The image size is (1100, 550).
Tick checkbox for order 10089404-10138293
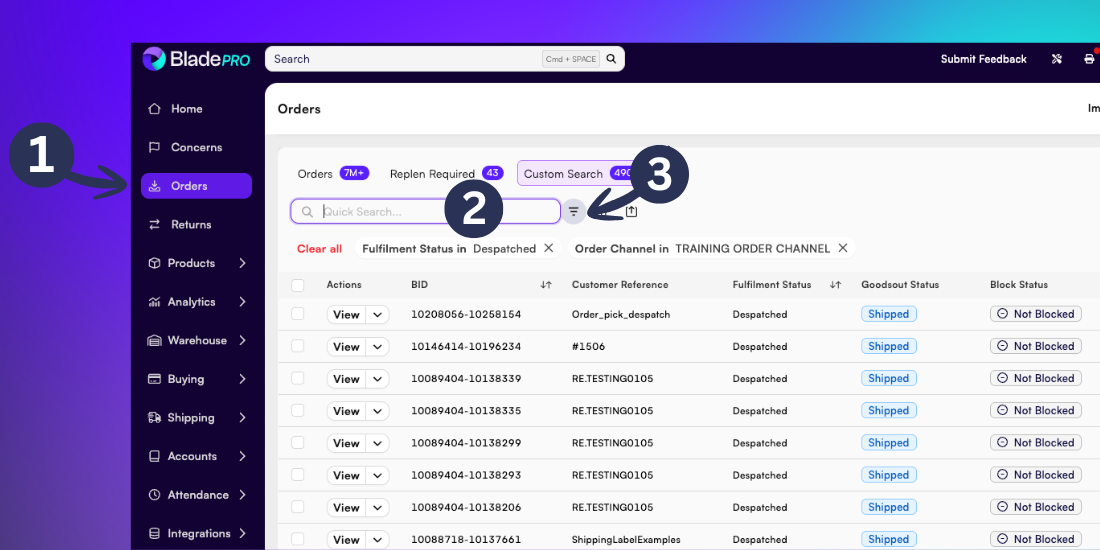[x=297, y=474]
